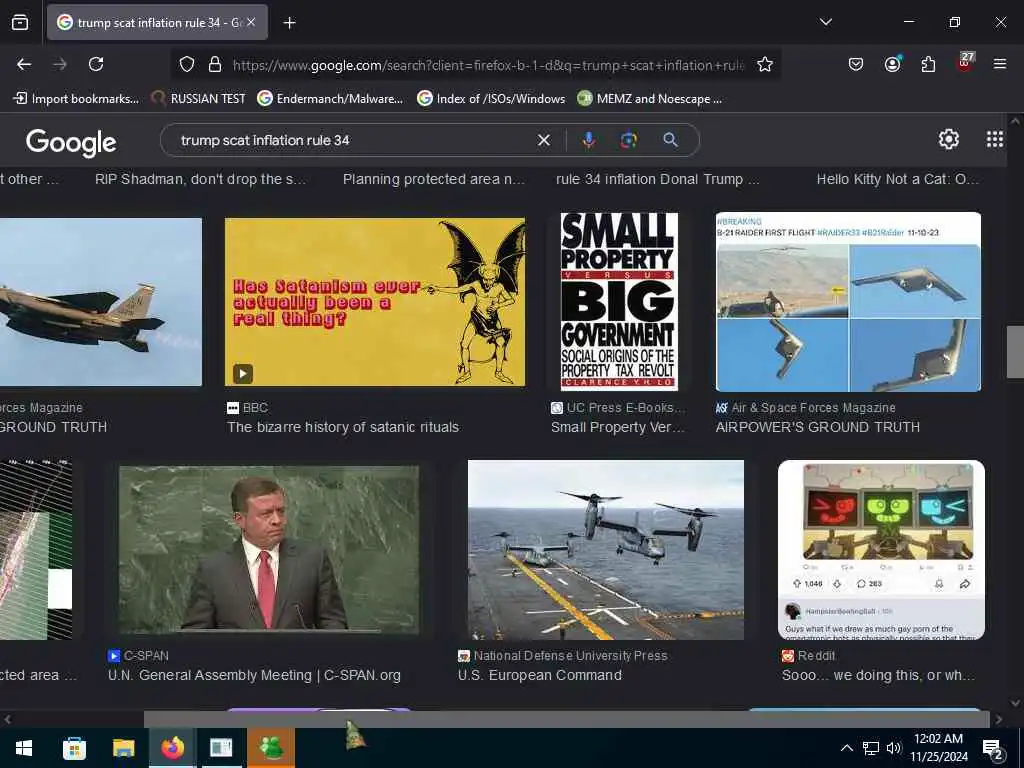
Task: Click the Firefox taskbar icon
Action: pos(173,748)
